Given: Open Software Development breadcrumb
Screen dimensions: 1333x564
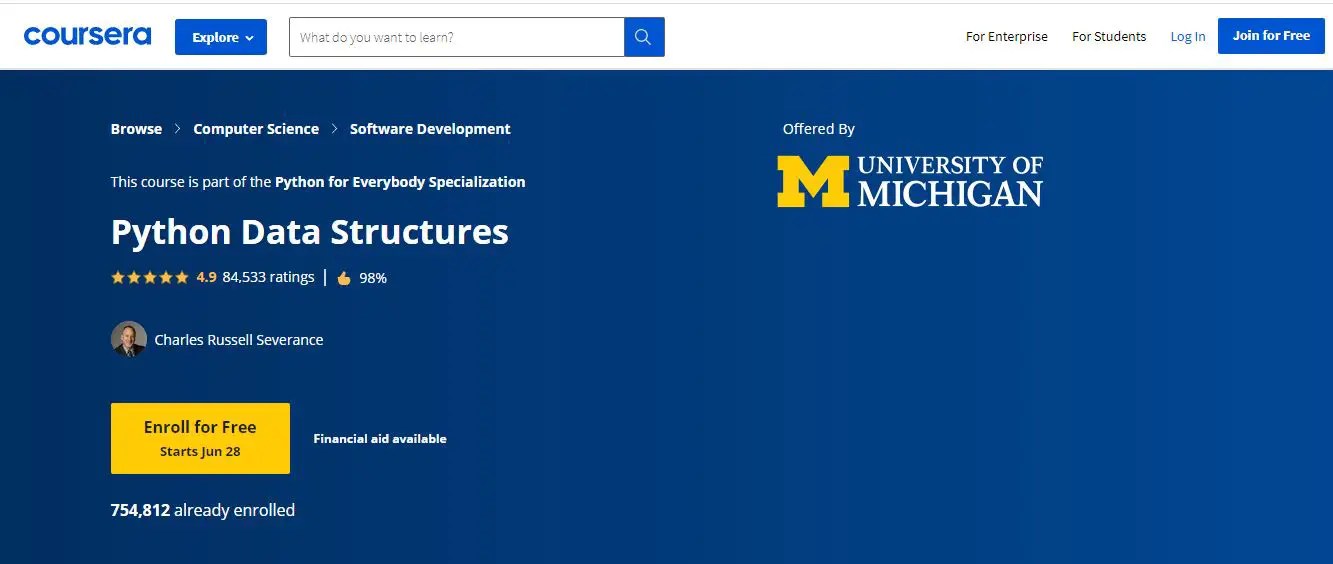Looking at the screenshot, I should pos(430,129).
